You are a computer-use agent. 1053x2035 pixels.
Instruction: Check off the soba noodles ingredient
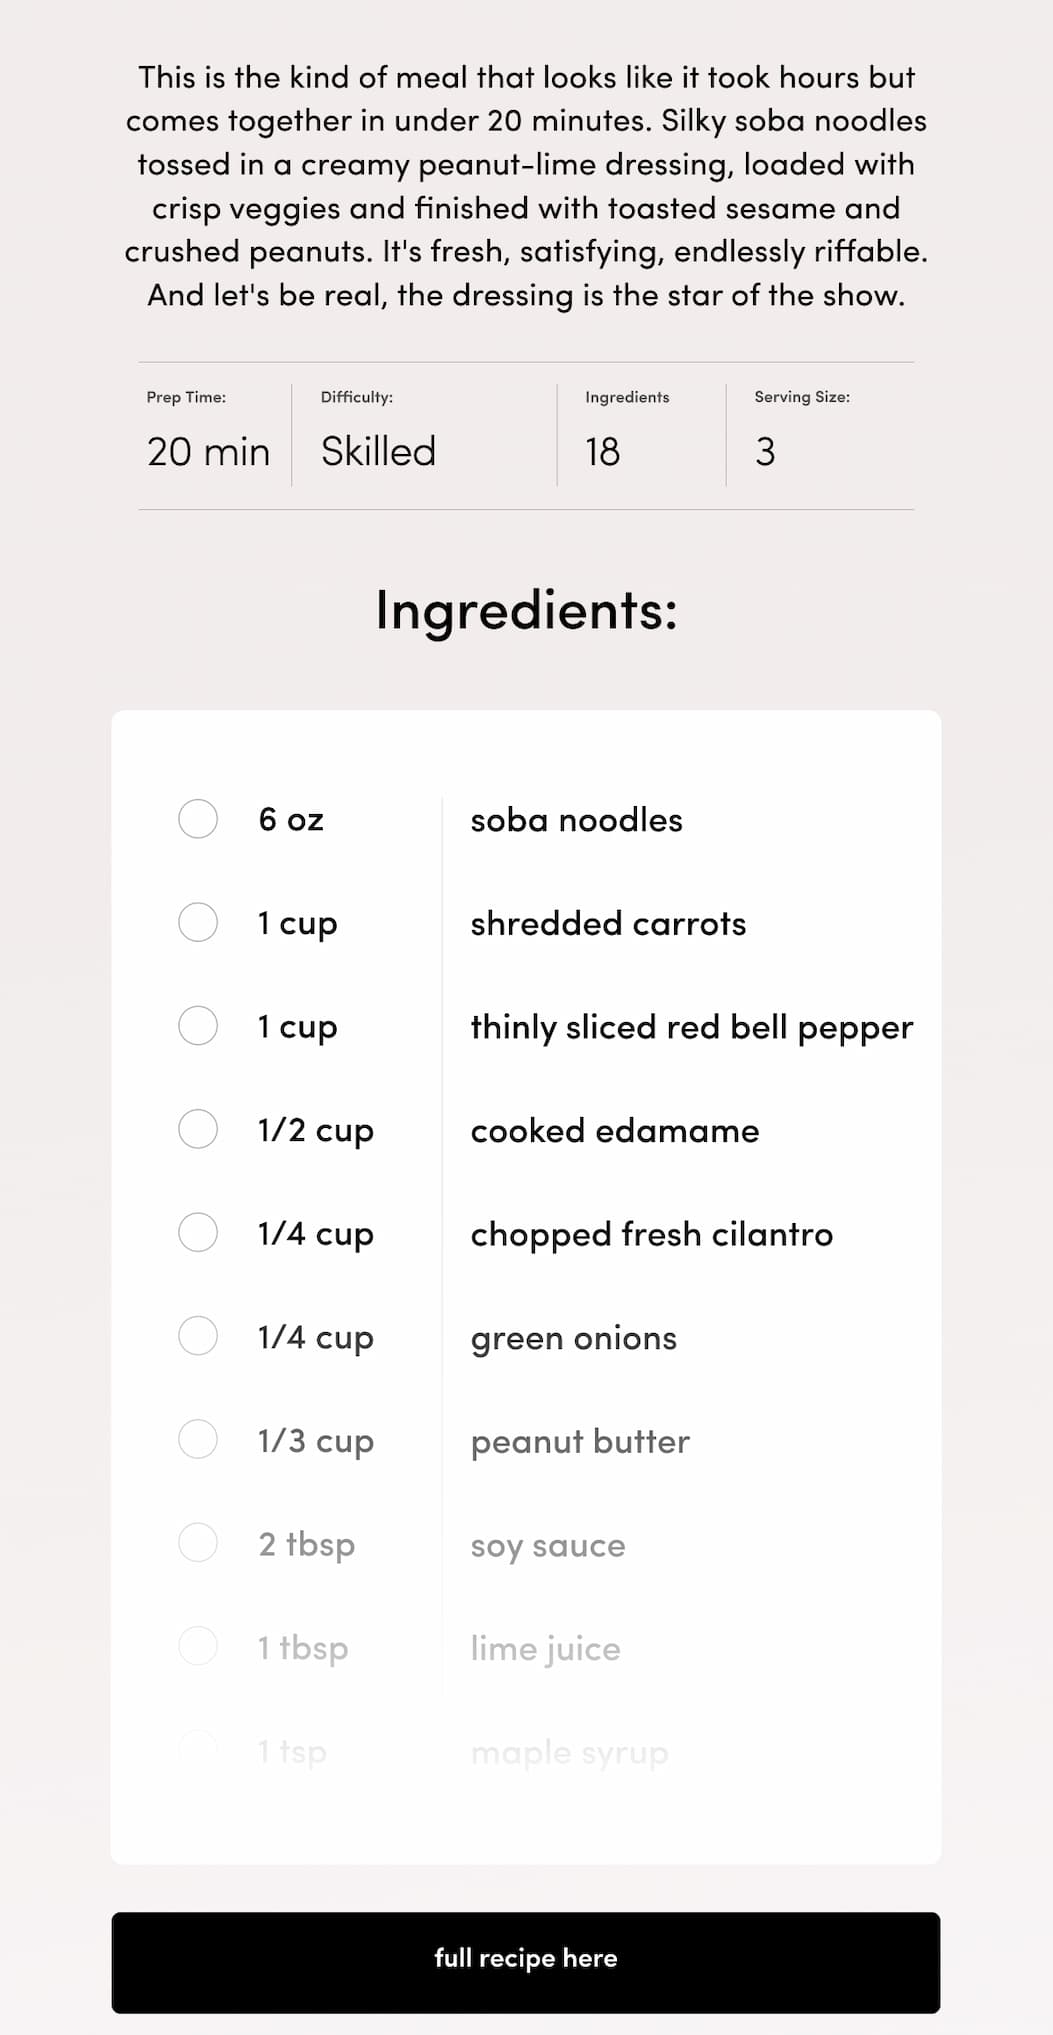click(x=198, y=819)
